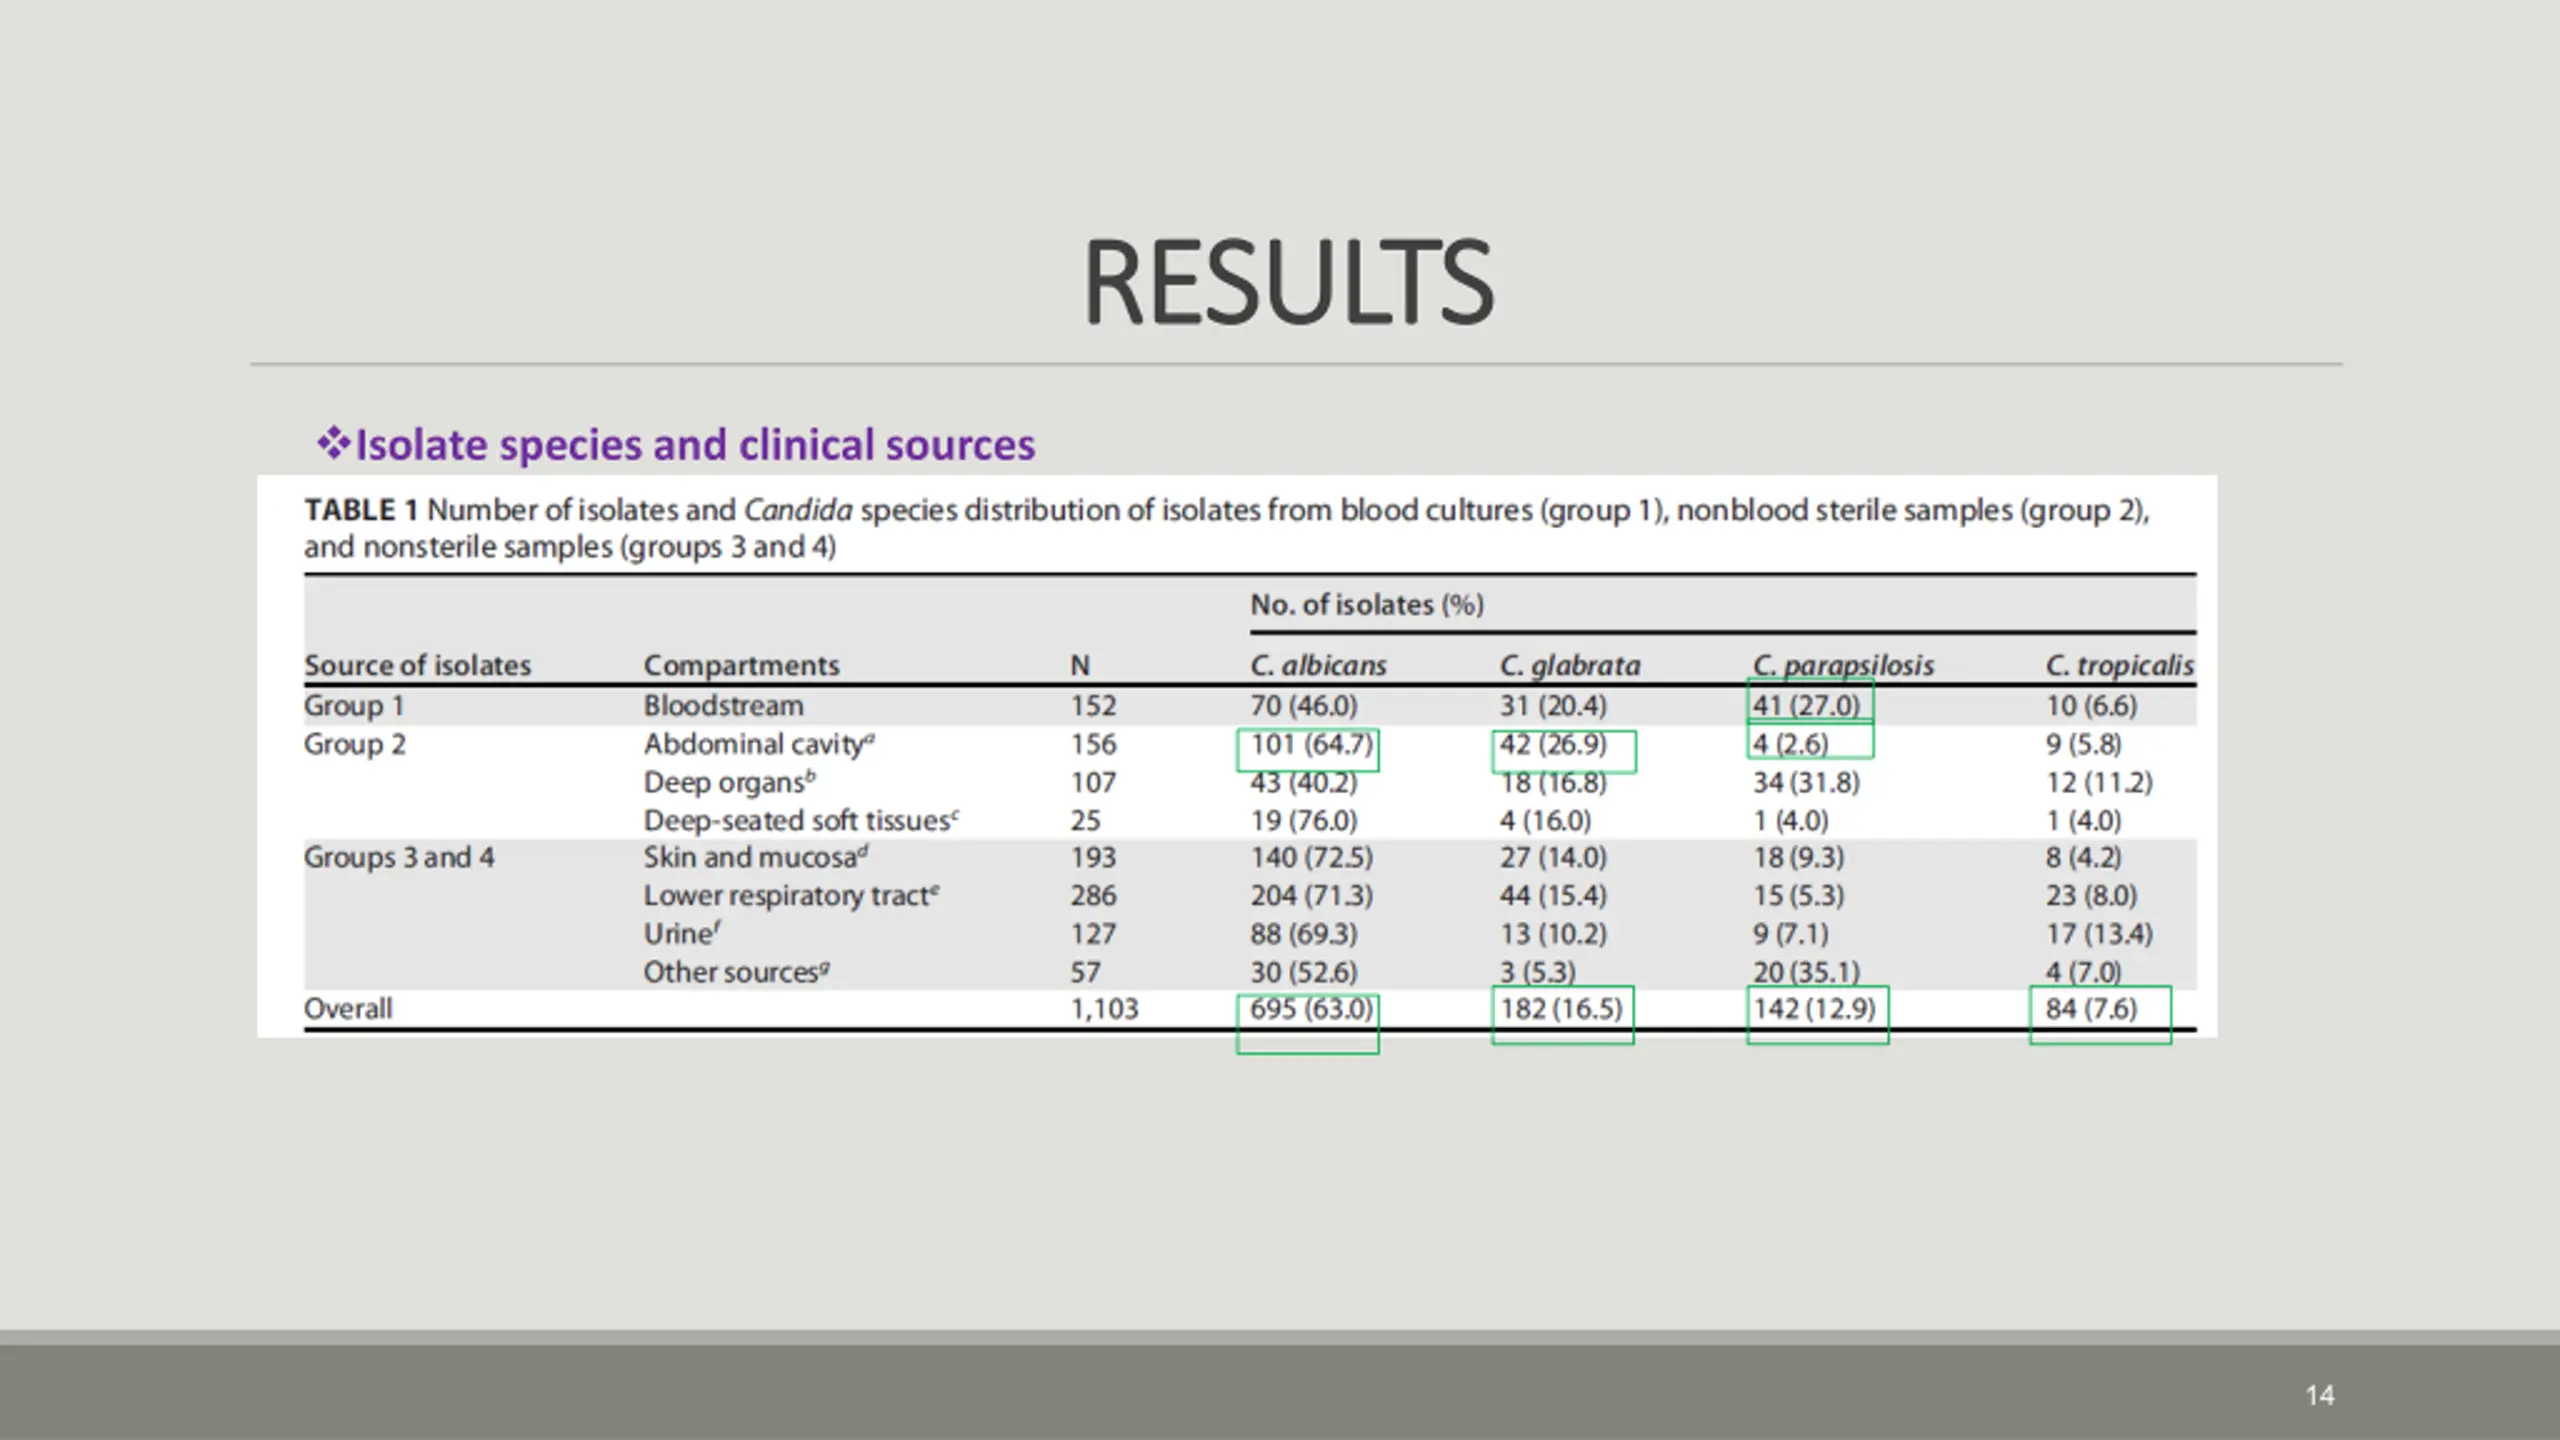
Task: Click the boxed 4 (2.6) cell
Action: (1790, 744)
